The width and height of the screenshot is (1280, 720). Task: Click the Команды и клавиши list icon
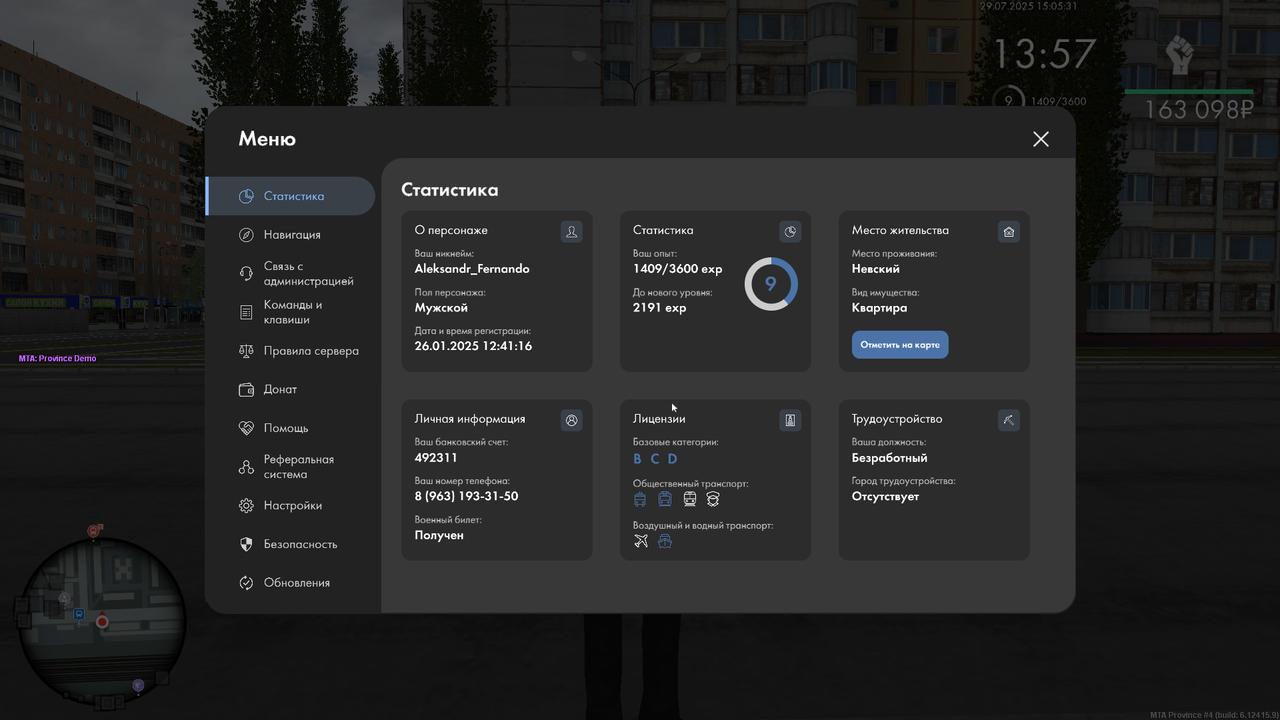(246, 312)
